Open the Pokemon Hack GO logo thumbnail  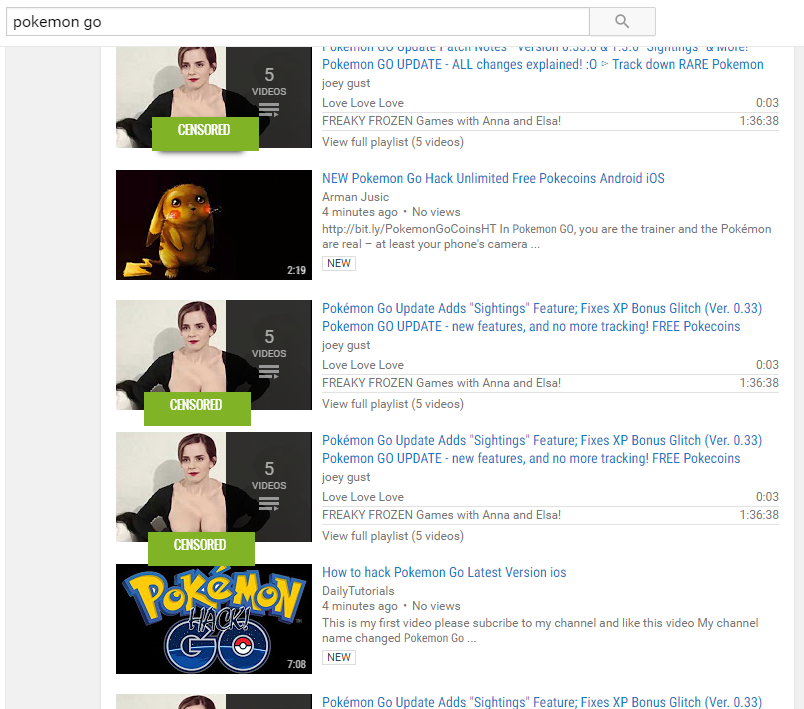[x=214, y=619]
